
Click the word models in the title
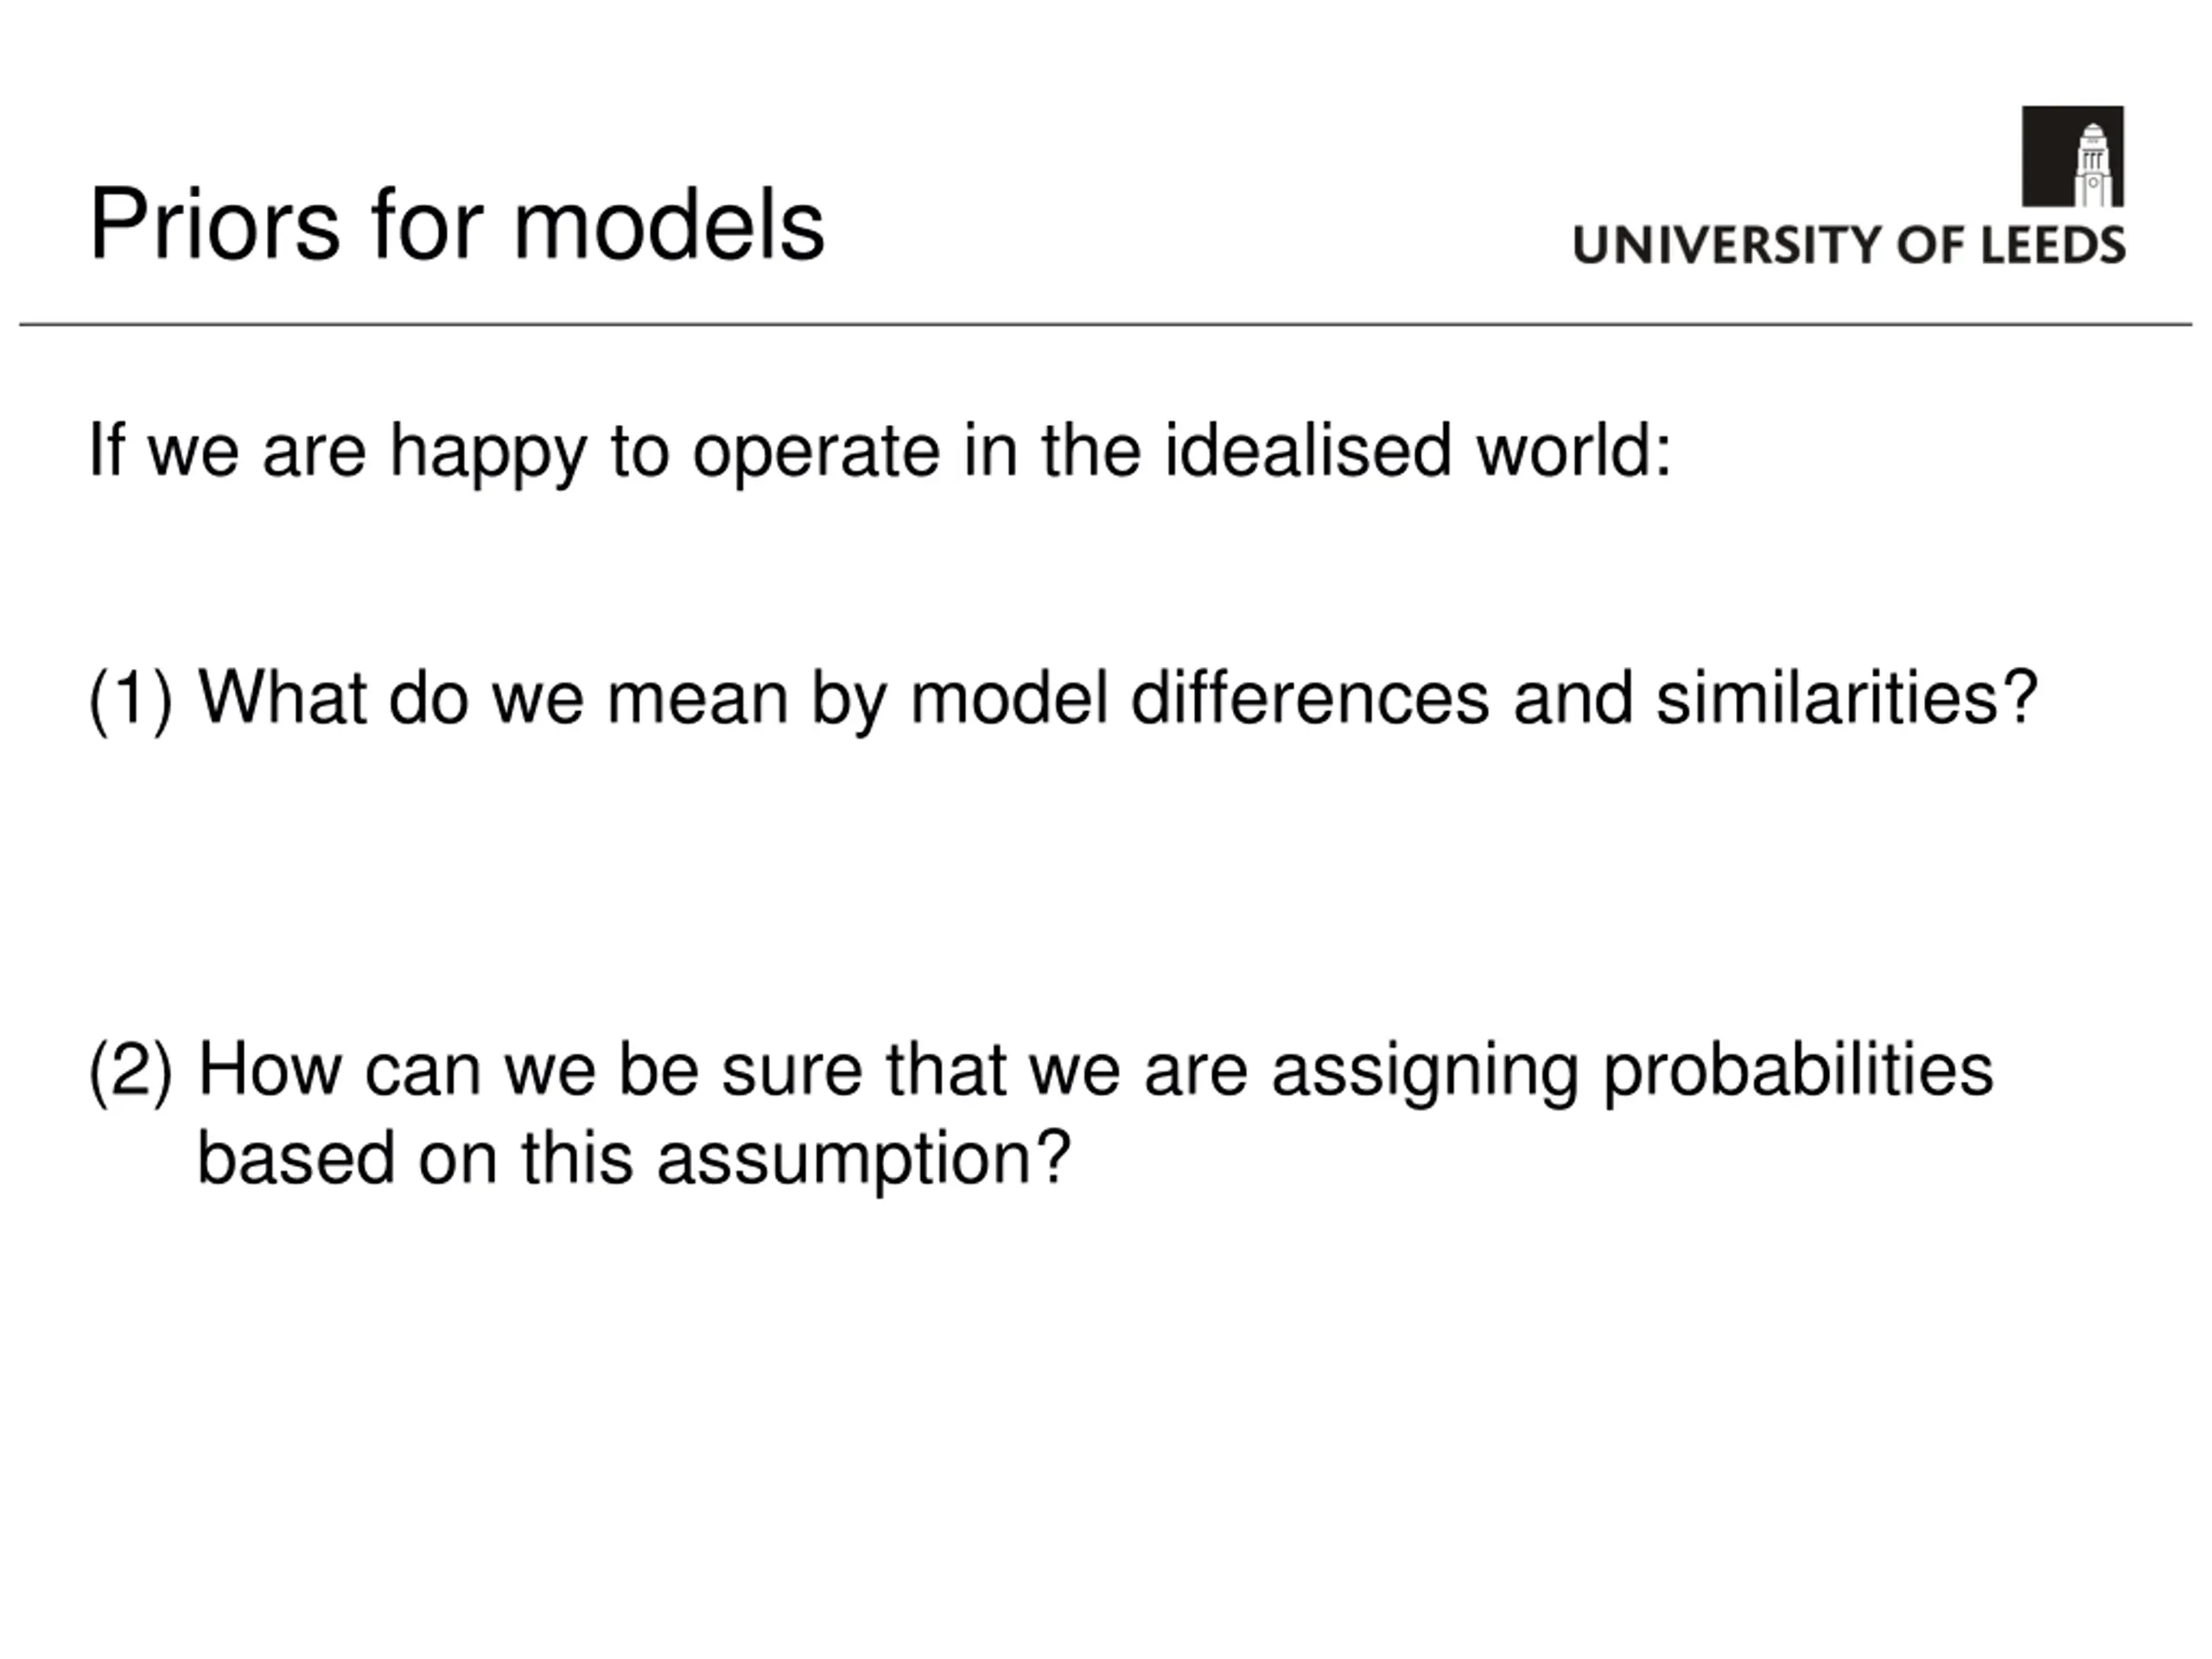[669, 225]
